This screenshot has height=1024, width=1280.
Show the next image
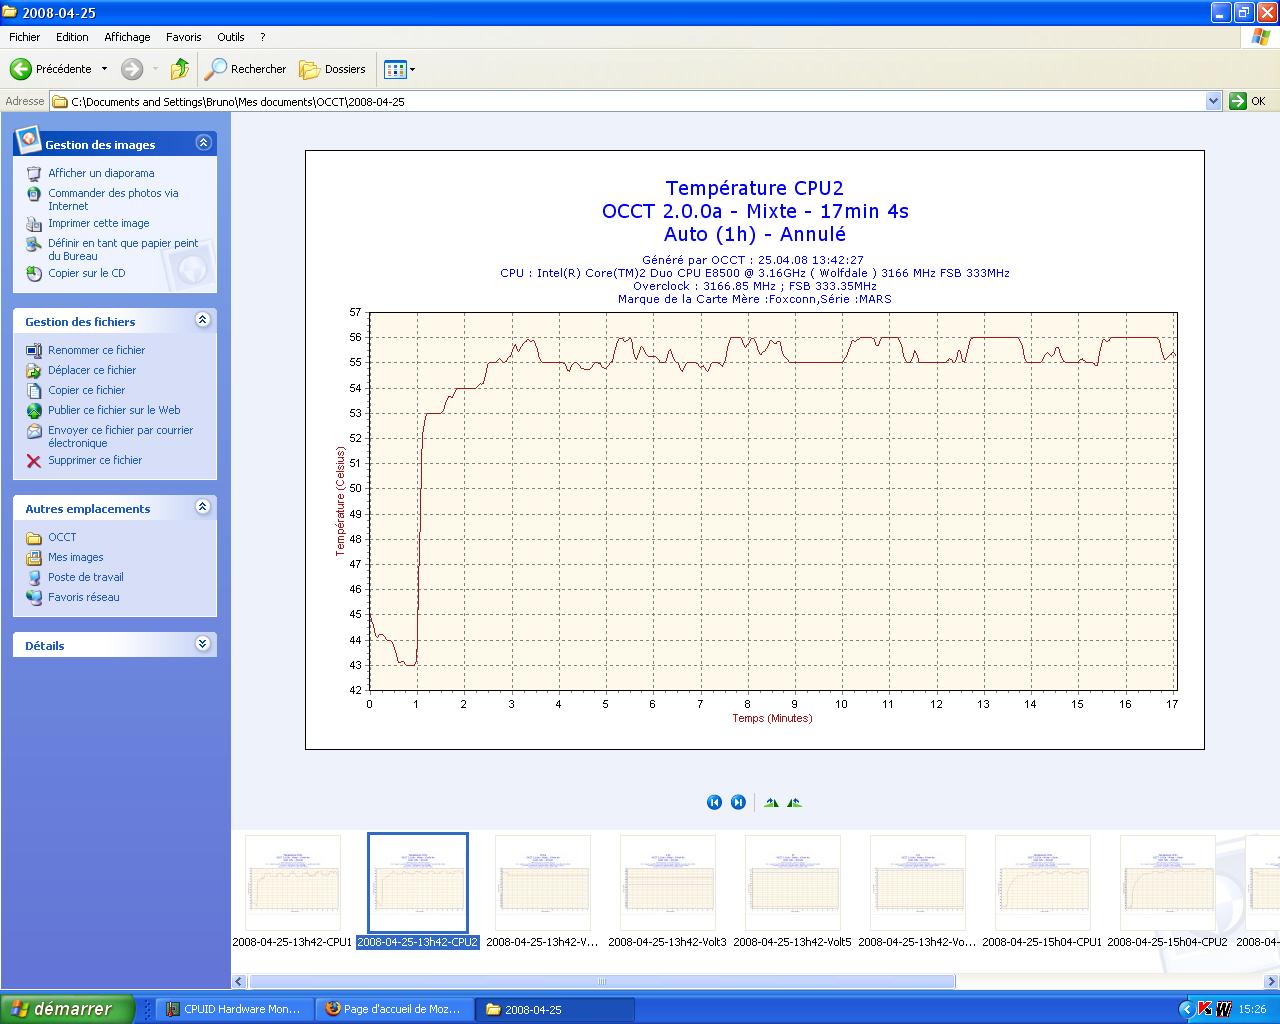[x=738, y=802]
